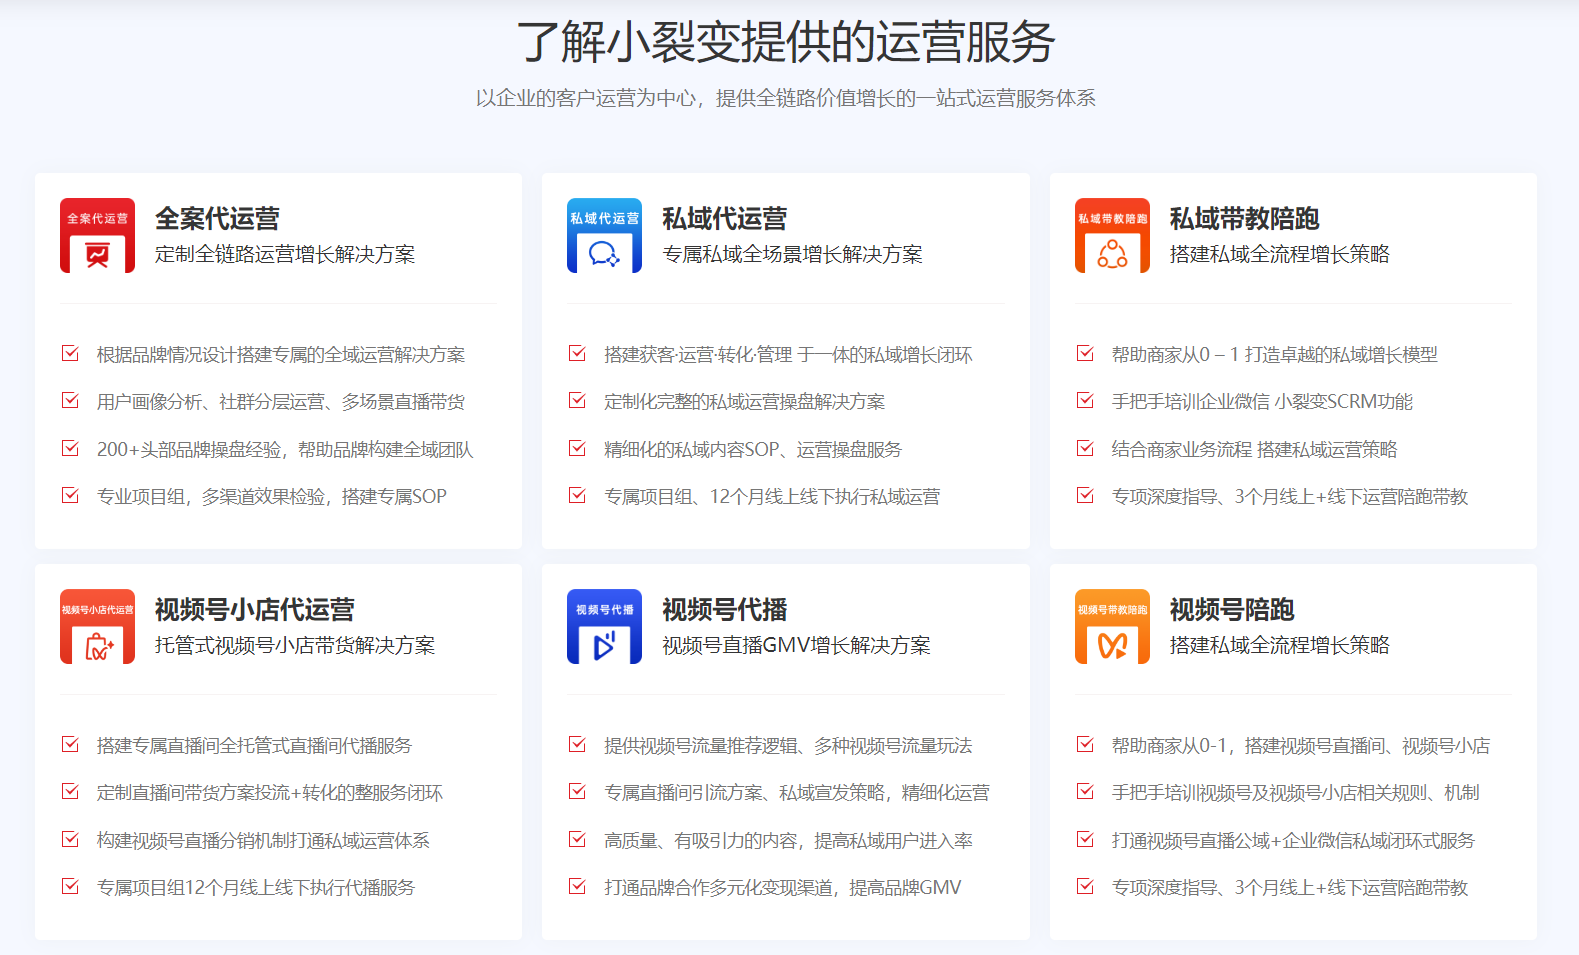The height and width of the screenshot is (955, 1579).
Task: Open the 私域代运营 heading
Action: [x=724, y=218]
